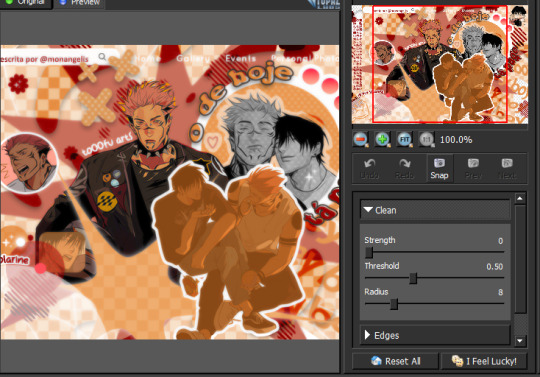The width and height of the screenshot is (540, 377).
Task: Click the Snap snapshot button
Action: point(439,168)
